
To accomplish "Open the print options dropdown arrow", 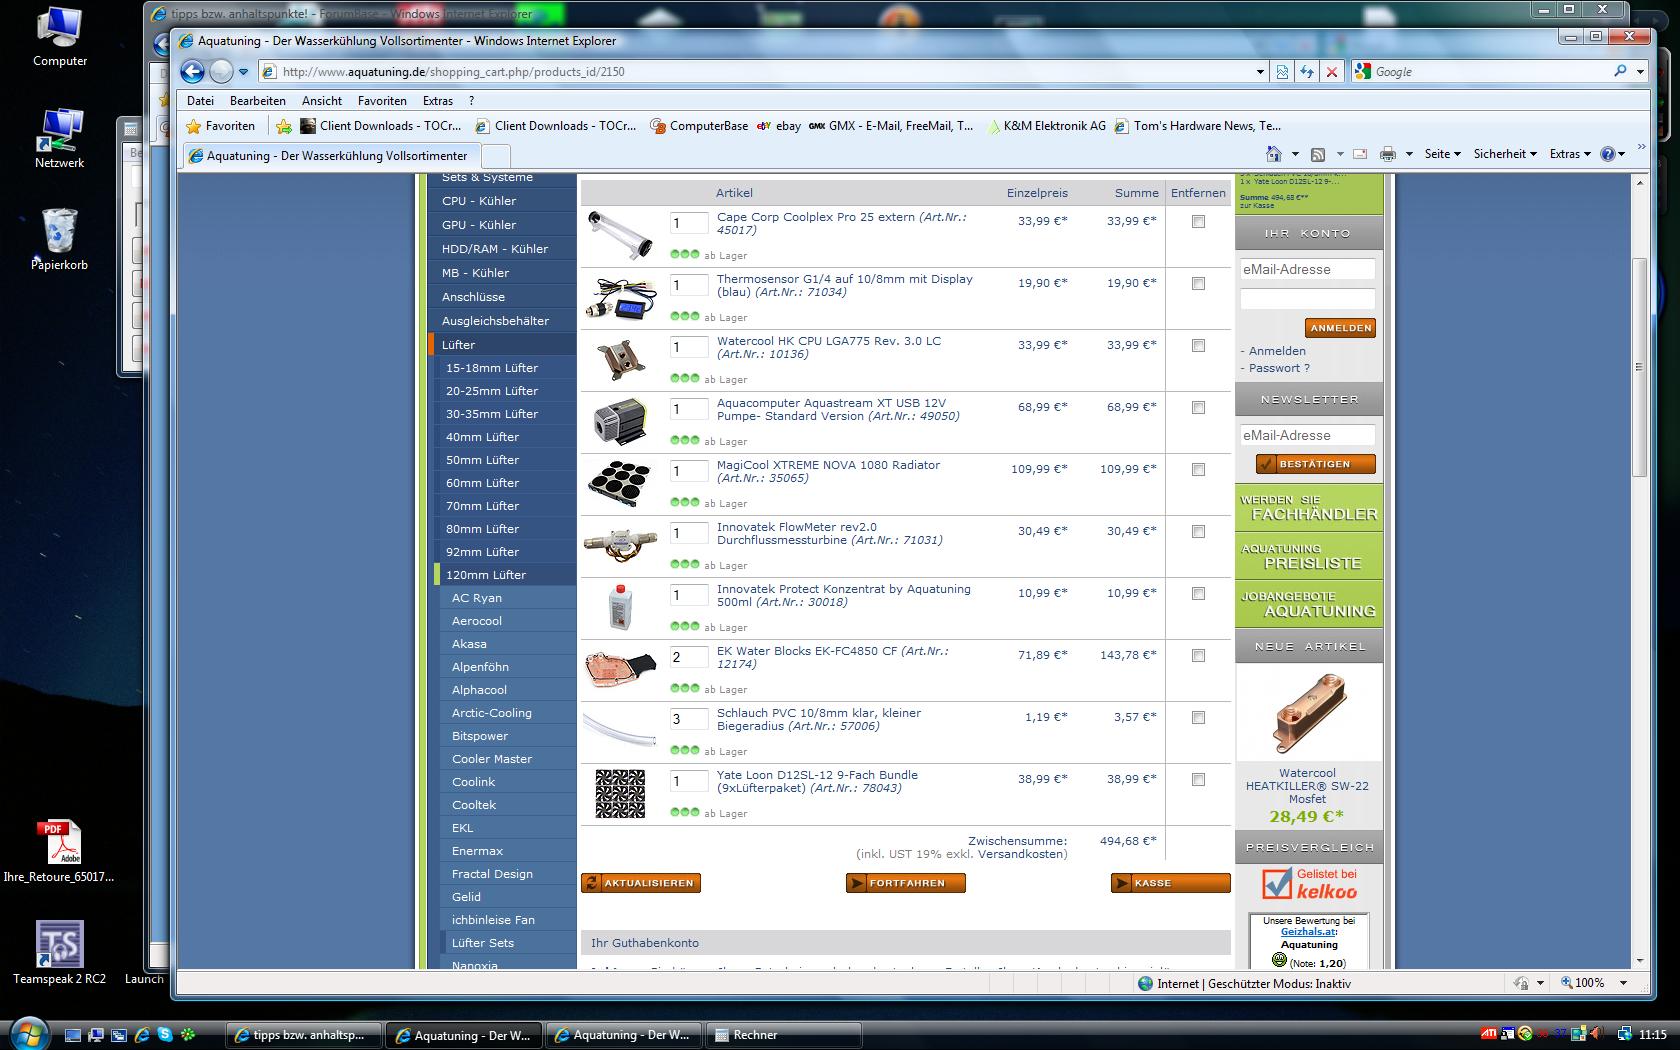I will (x=1409, y=154).
